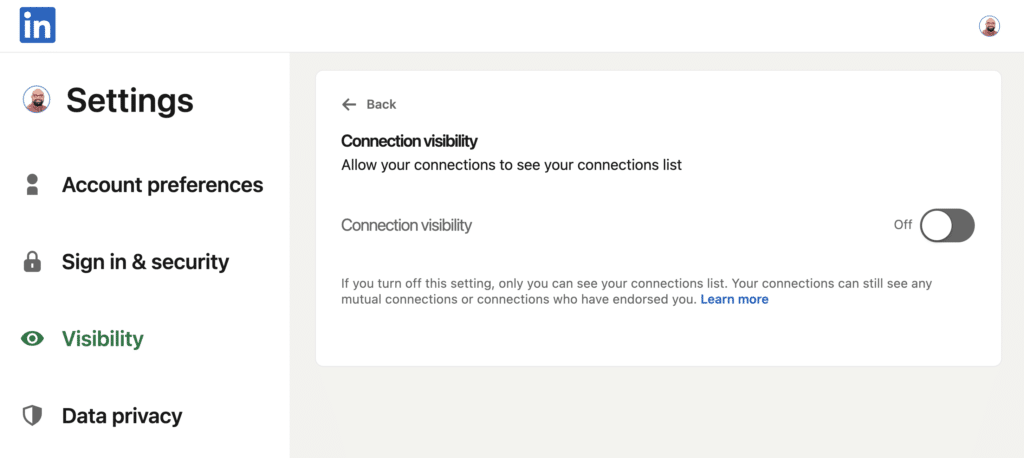
Task: Click the green eye icon beside Visibility
Action: 32,339
